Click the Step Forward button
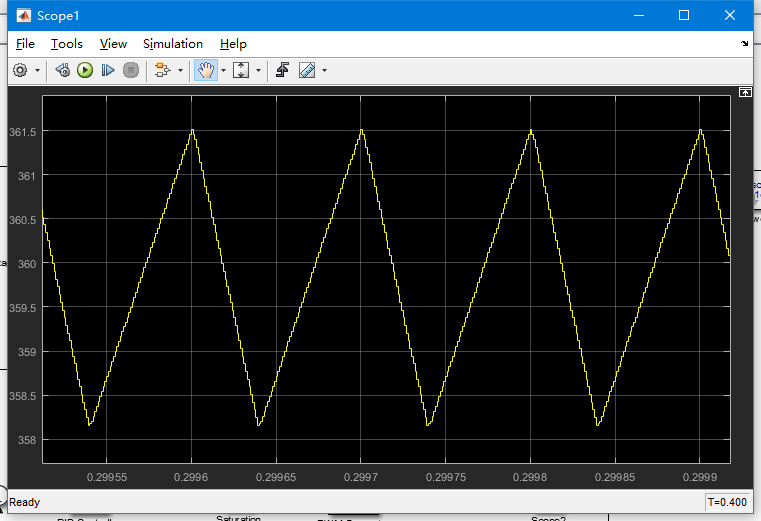 pyautogui.click(x=108, y=71)
